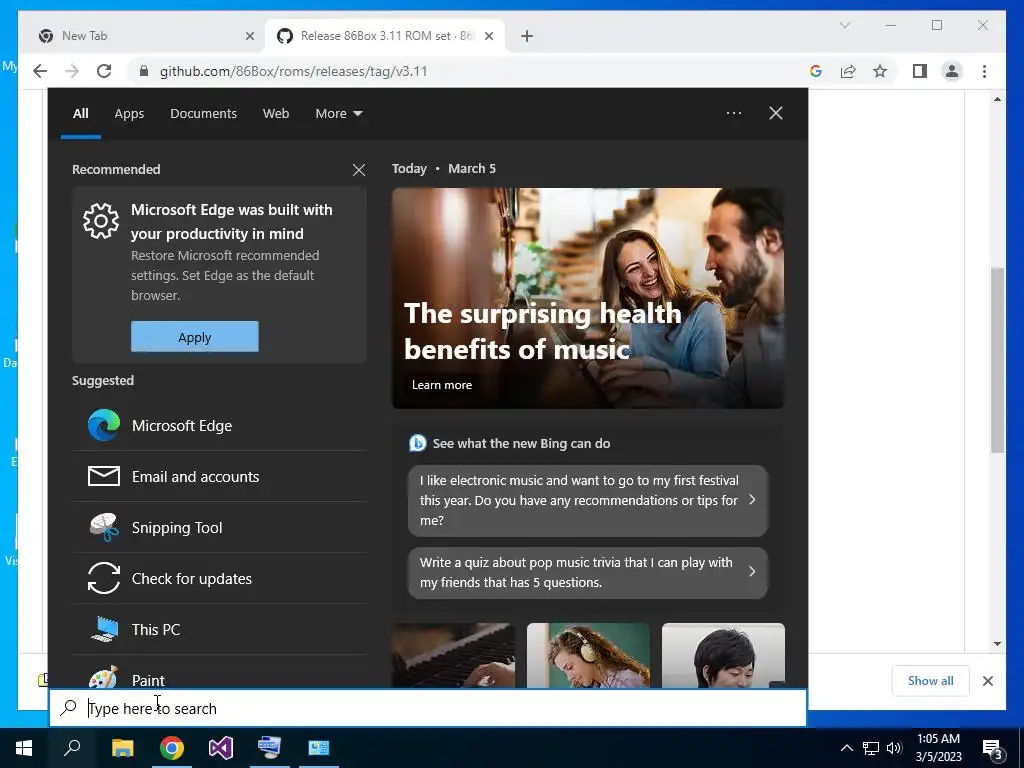
Task: Click network icon in system tray
Action: tap(871, 748)
